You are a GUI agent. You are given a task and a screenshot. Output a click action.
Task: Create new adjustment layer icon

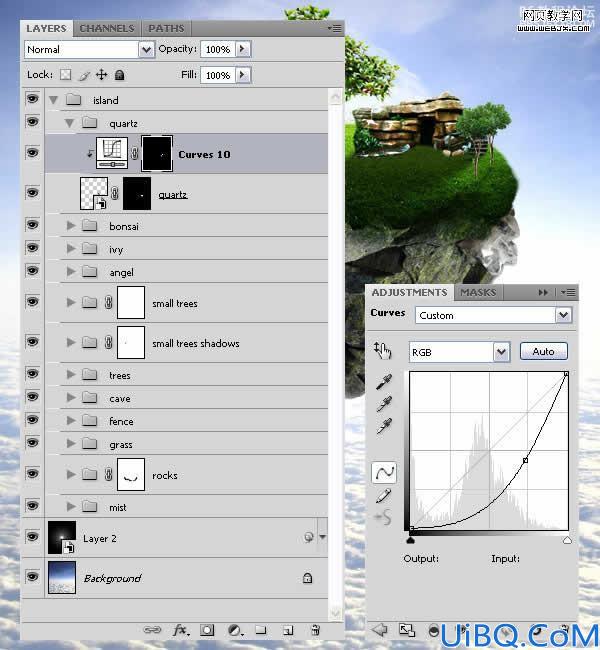235,631
